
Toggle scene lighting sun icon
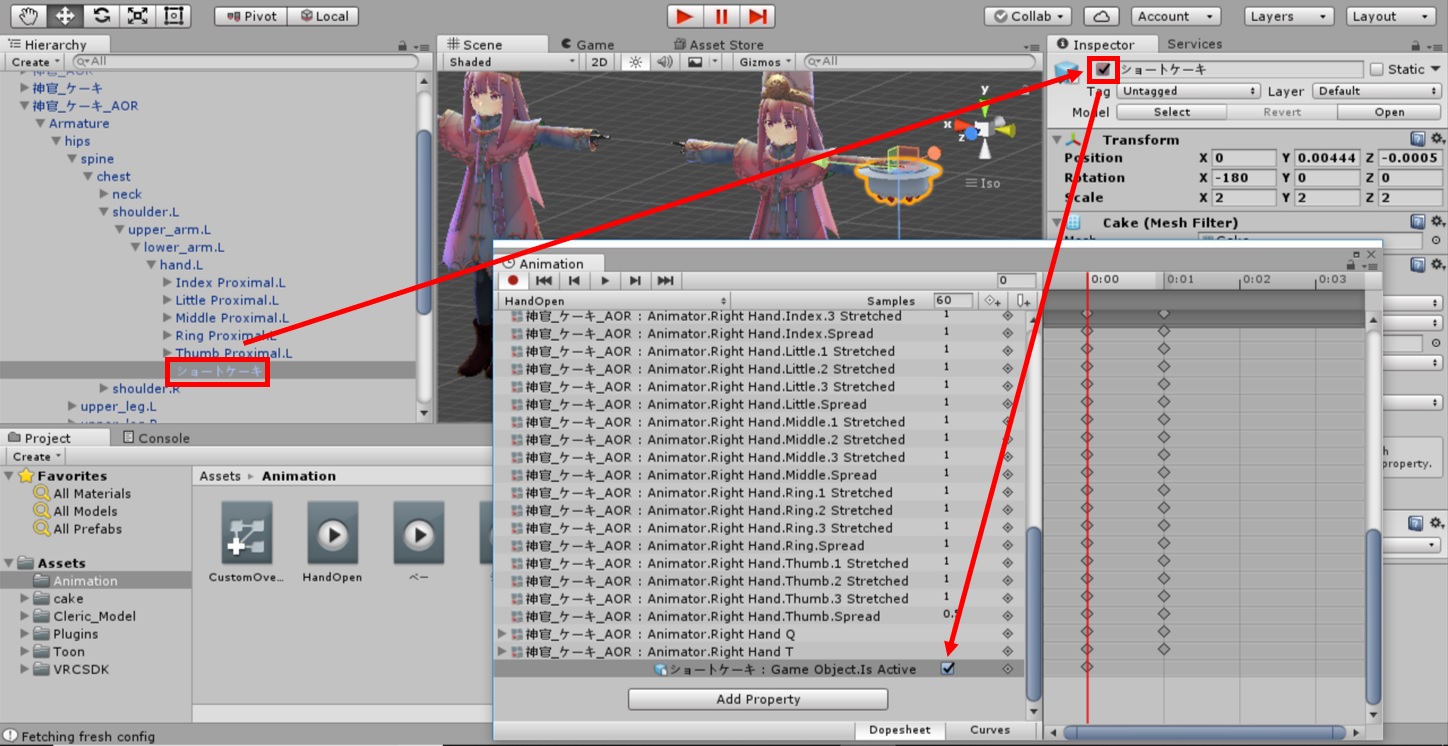[x=634, y=62]
